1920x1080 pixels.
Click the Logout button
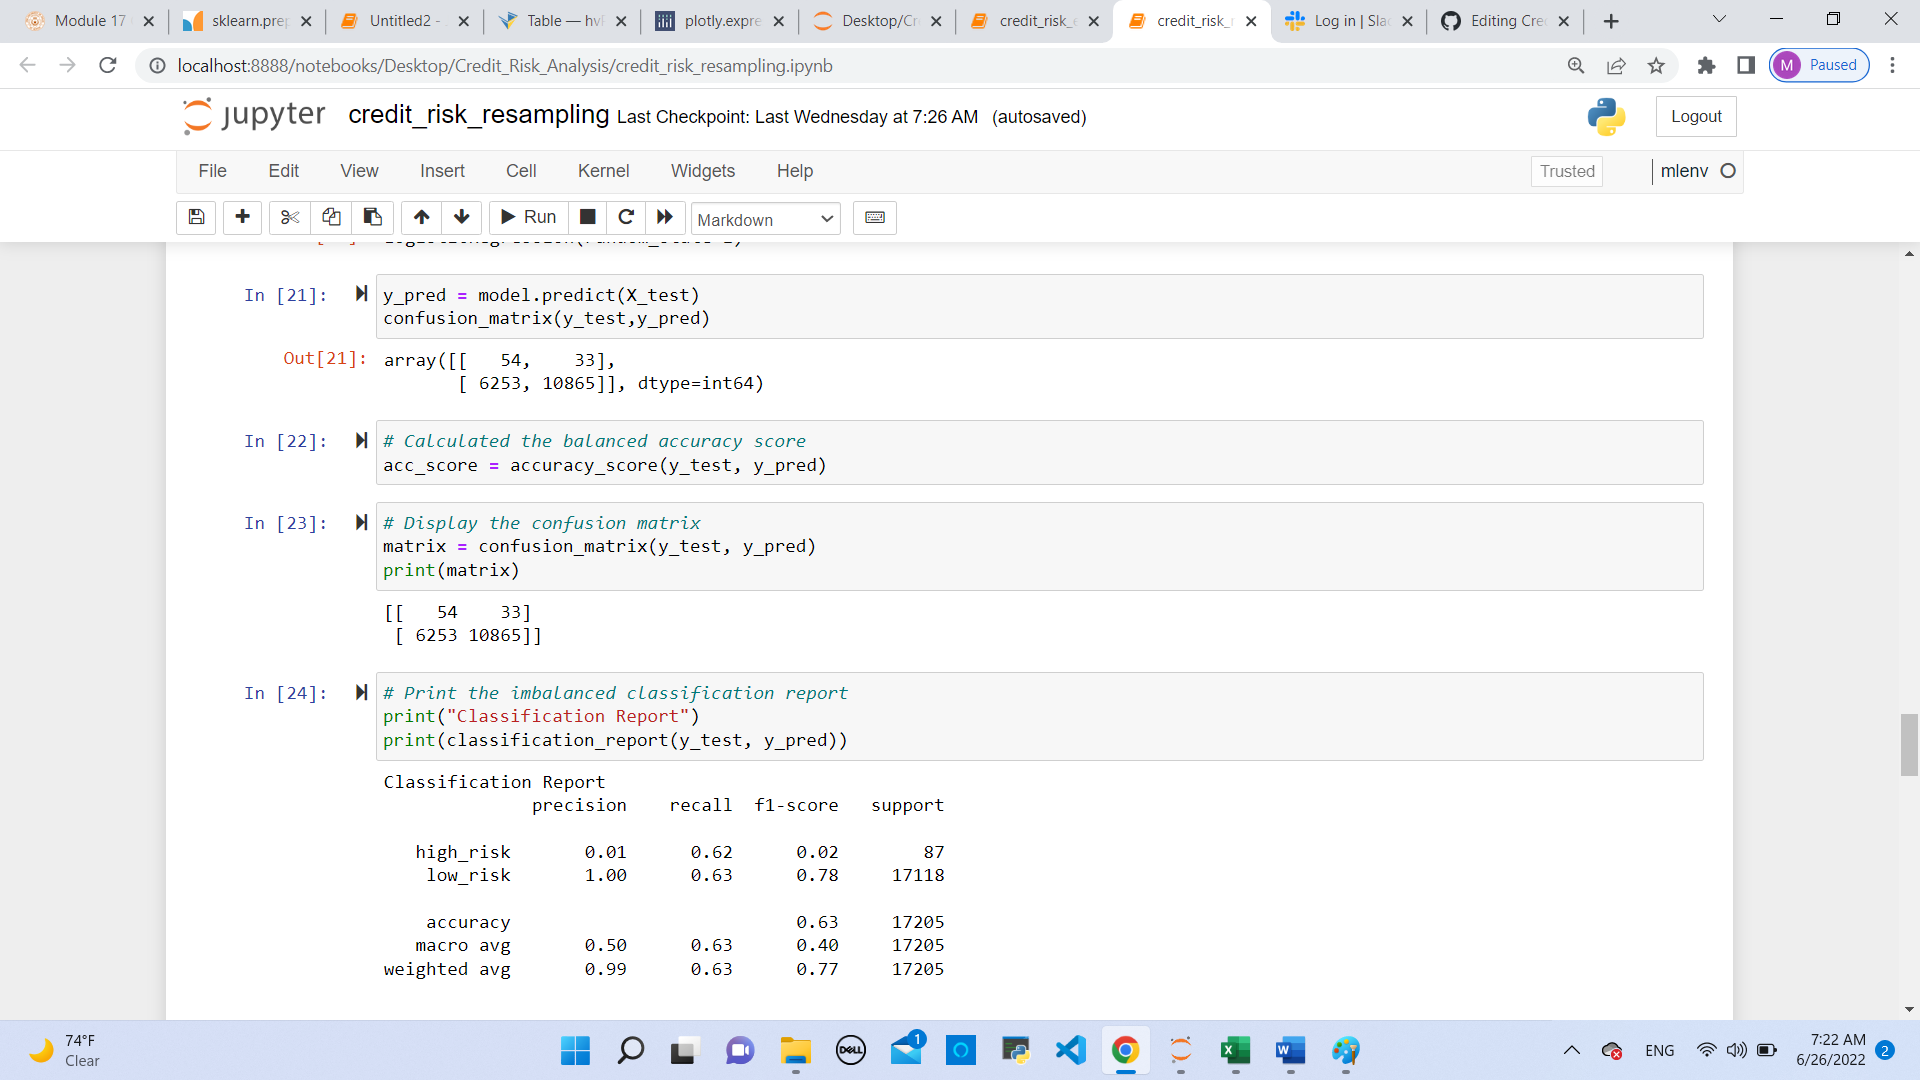(1695, 116)
